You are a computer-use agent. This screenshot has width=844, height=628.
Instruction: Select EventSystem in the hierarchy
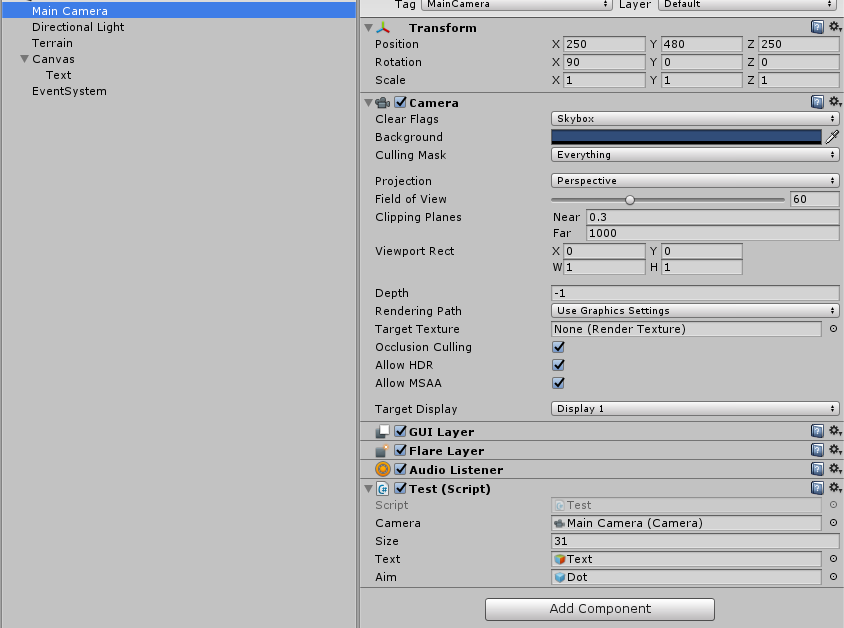pos(68,91)
